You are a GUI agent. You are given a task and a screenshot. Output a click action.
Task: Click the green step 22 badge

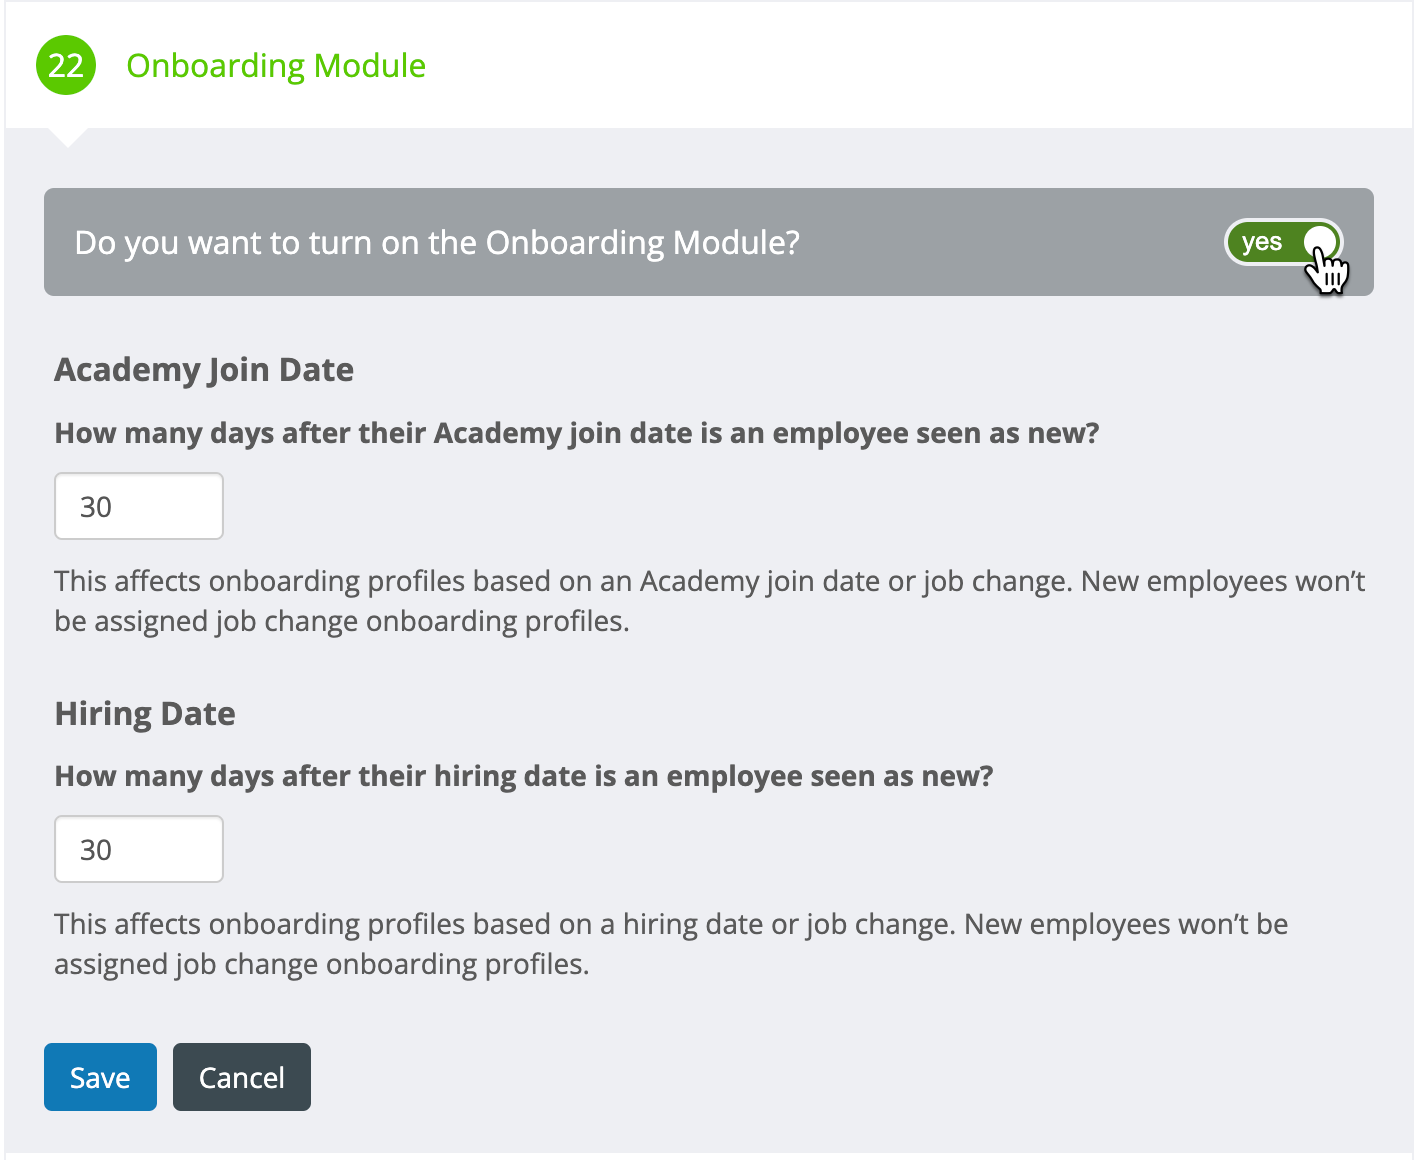pyautogui.click(x=64, y=65)
